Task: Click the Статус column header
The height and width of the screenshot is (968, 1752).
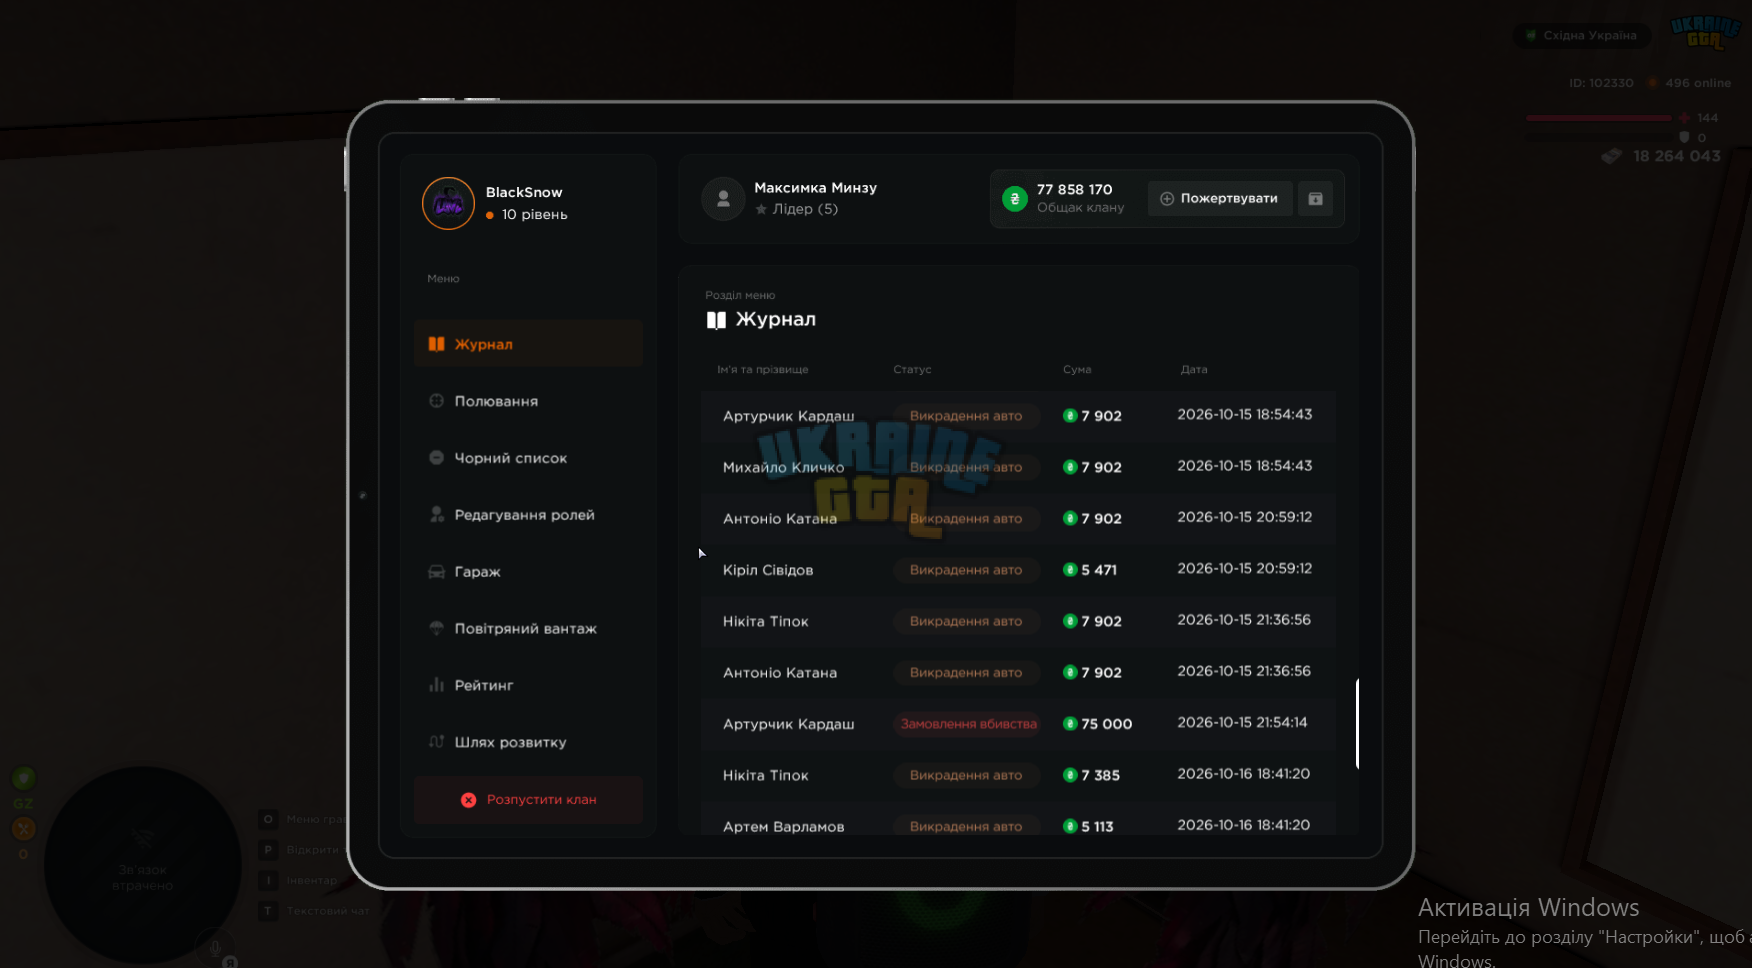Action: [x=912, y=369]
